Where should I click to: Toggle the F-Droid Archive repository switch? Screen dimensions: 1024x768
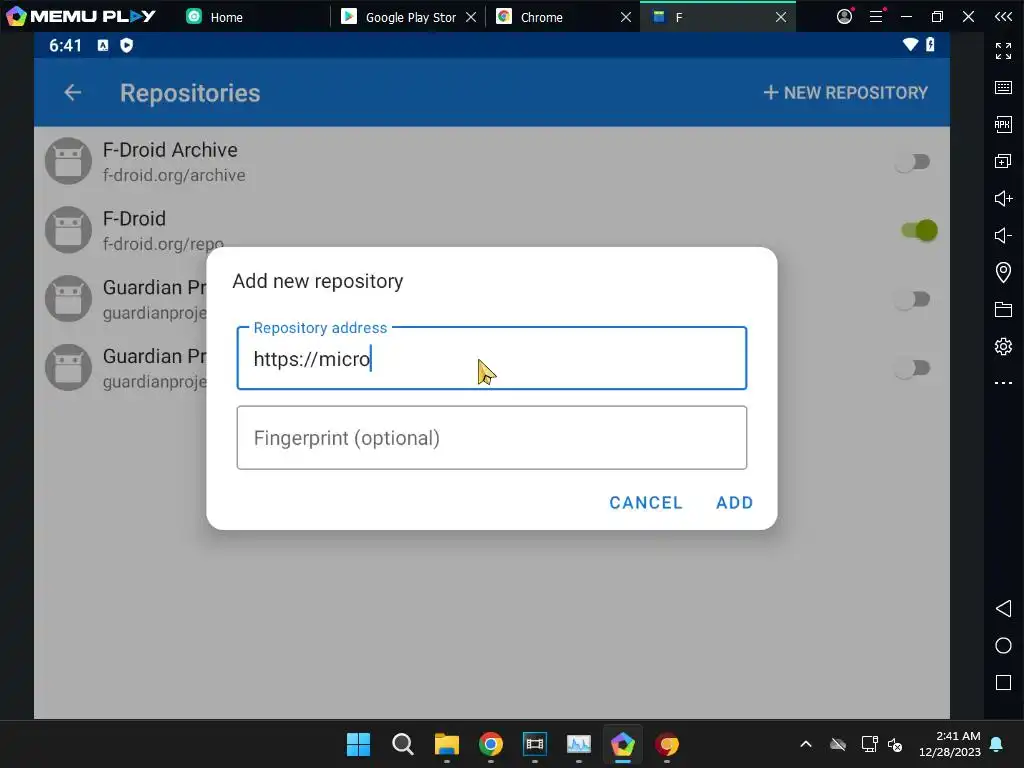(x=913, y=162)
